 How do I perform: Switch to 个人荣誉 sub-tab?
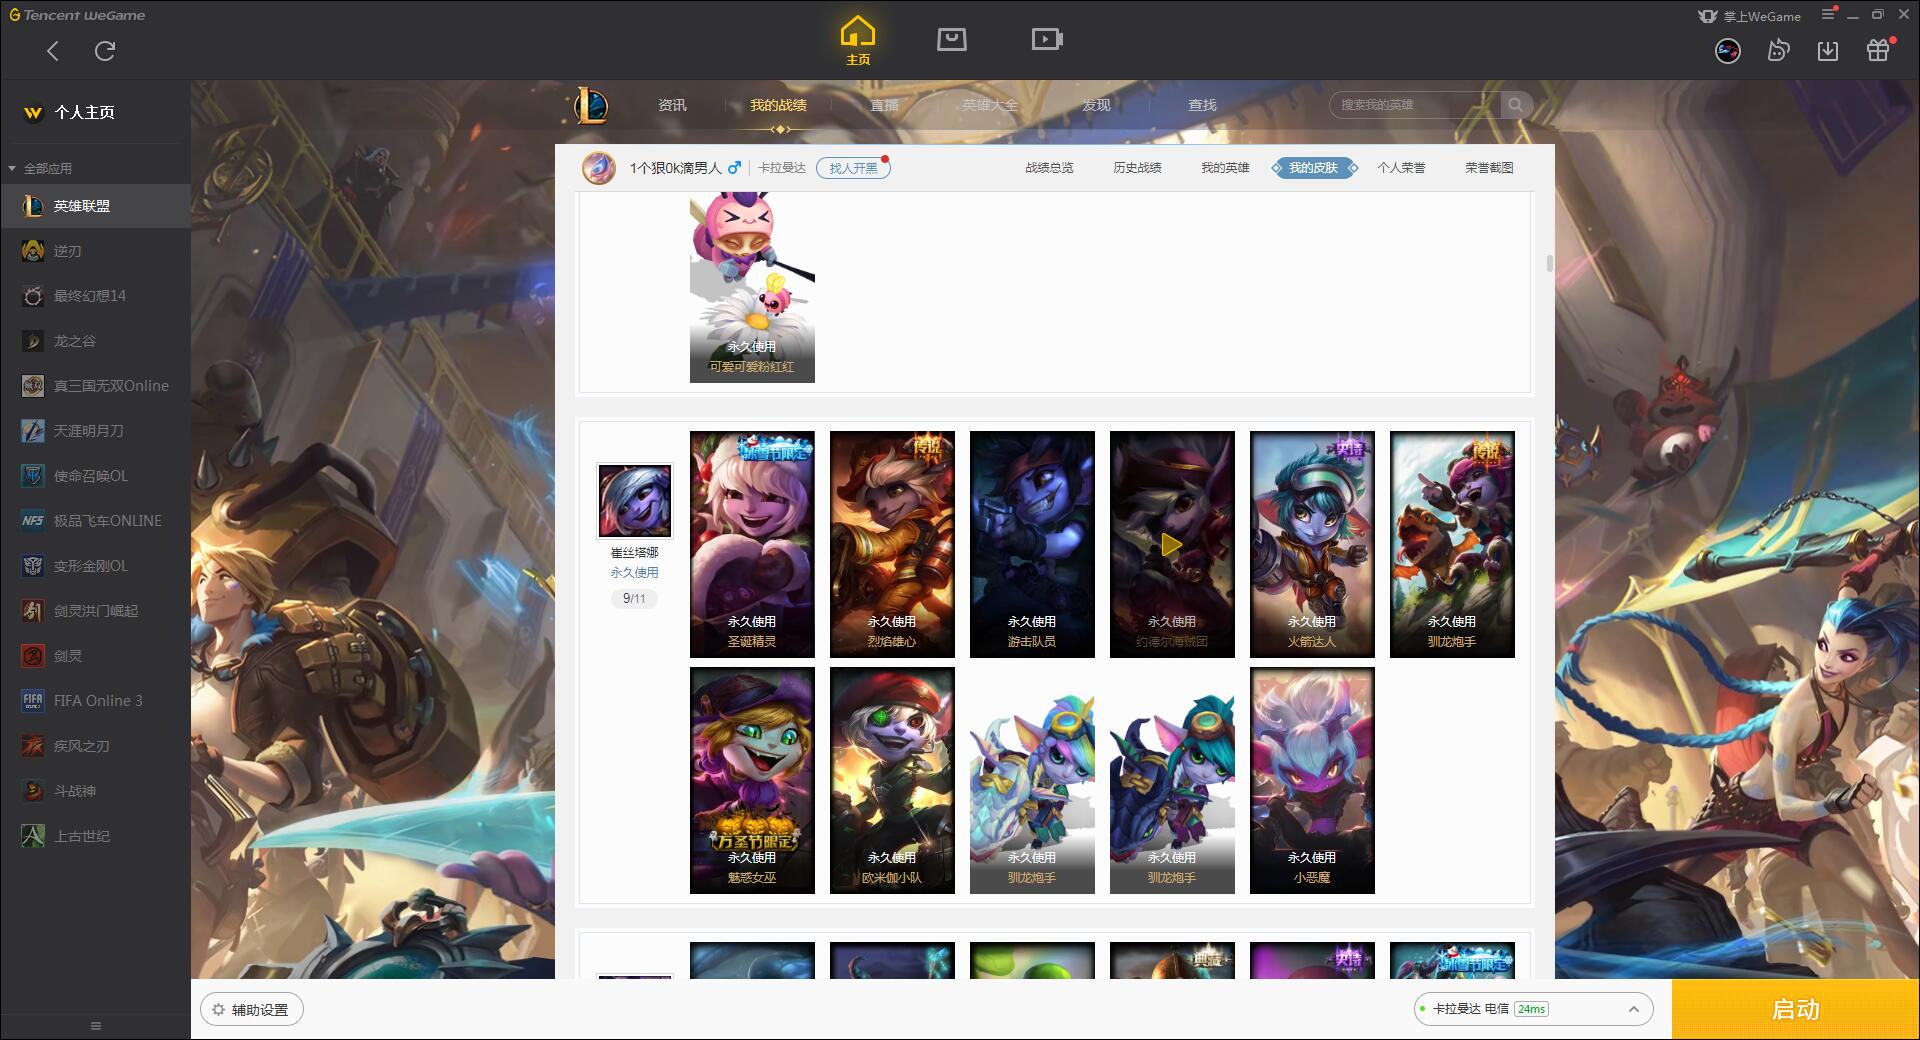pos(1401,168)
